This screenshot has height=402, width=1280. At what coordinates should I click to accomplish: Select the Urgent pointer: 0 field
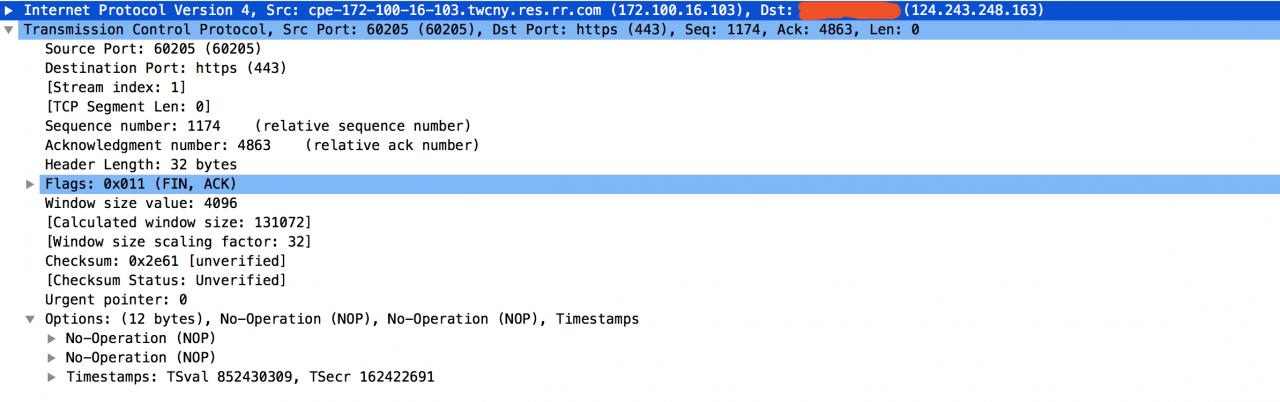pos(115,299)
